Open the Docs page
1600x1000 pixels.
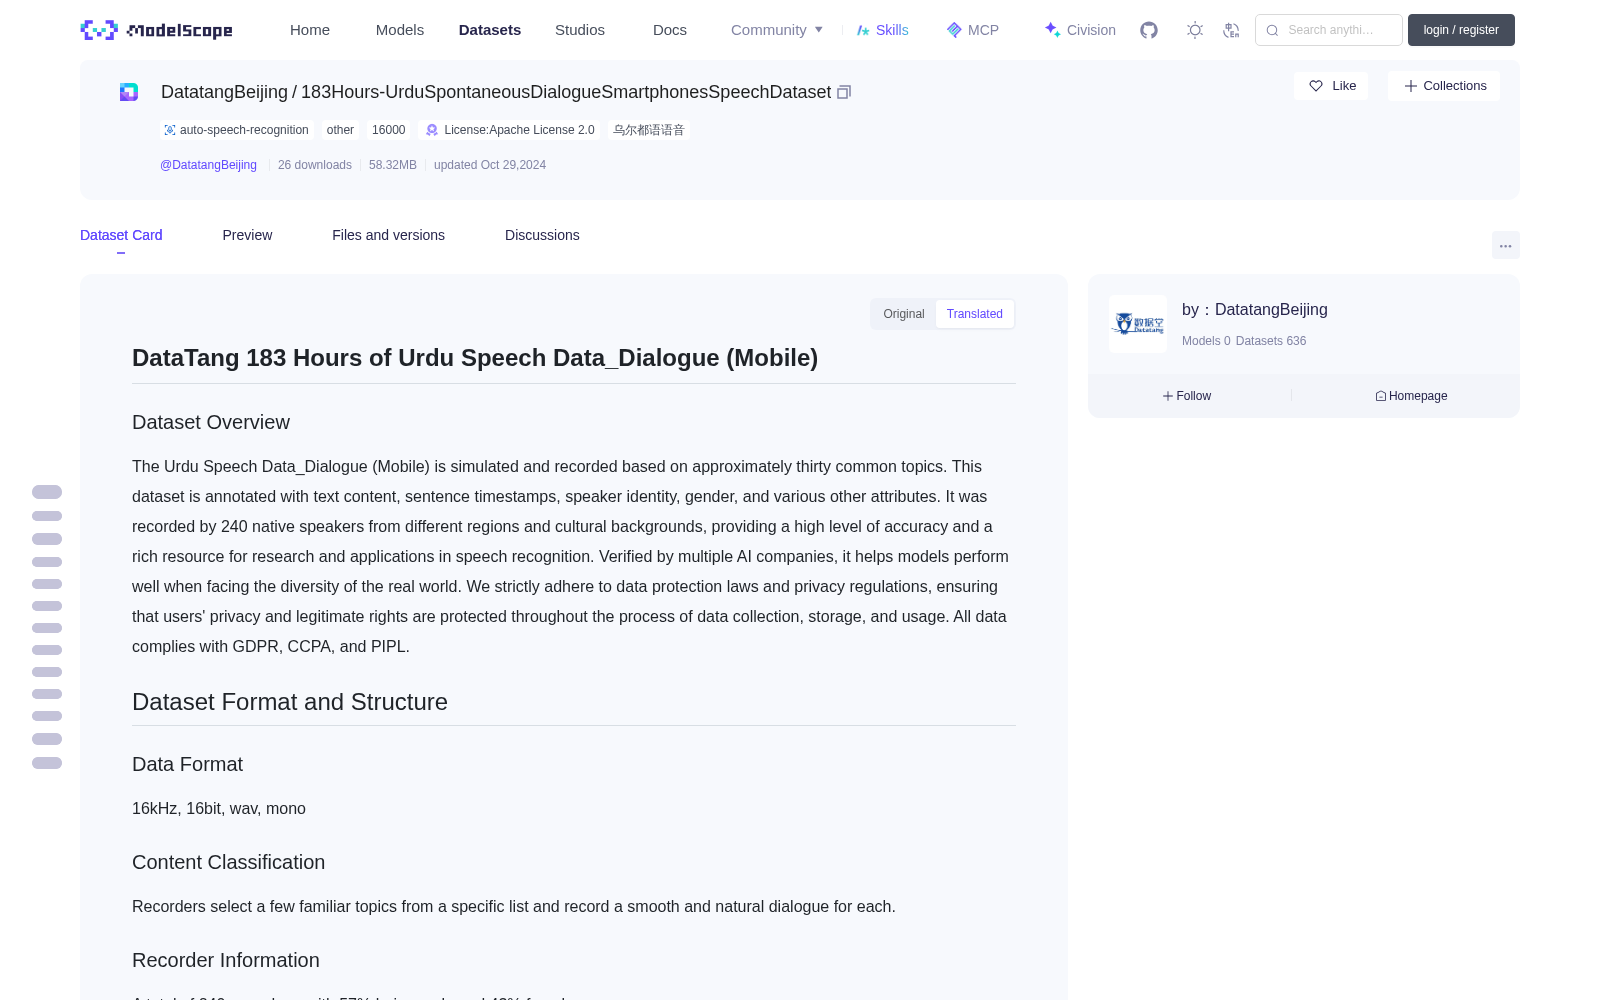[x=670, y=30]
